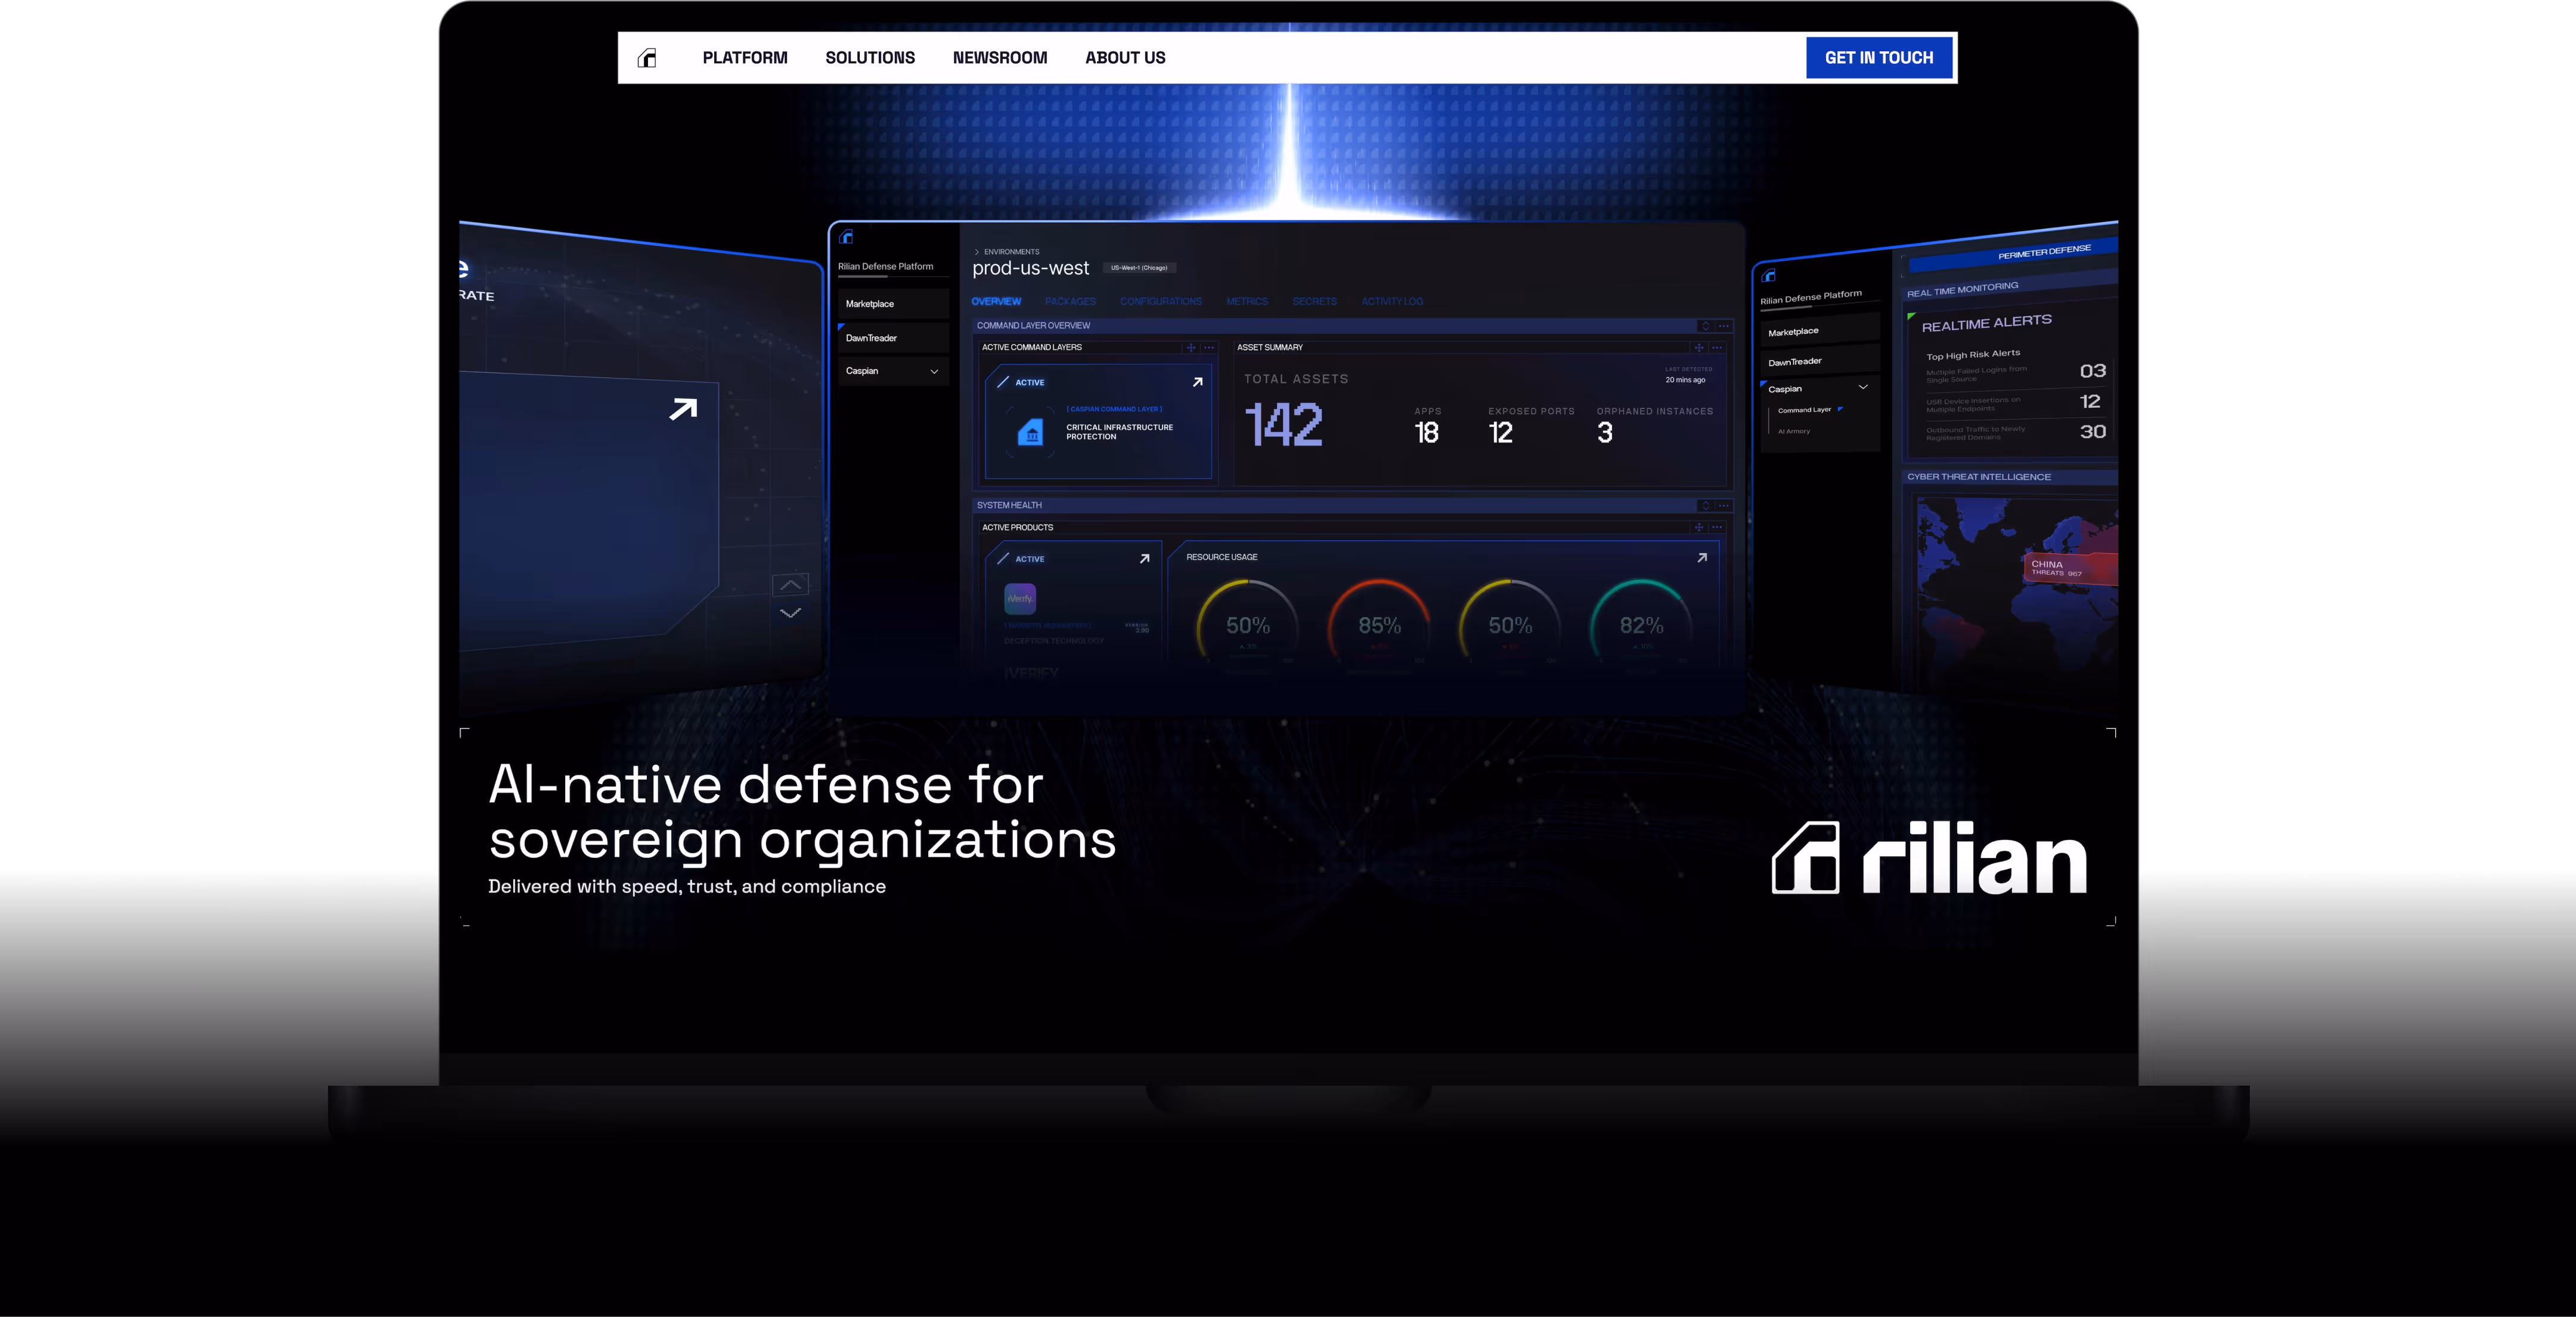Viewport: 2576px width, 1317px height.
Task: Click the Environments breadcrumb link
Action: 1011,252
